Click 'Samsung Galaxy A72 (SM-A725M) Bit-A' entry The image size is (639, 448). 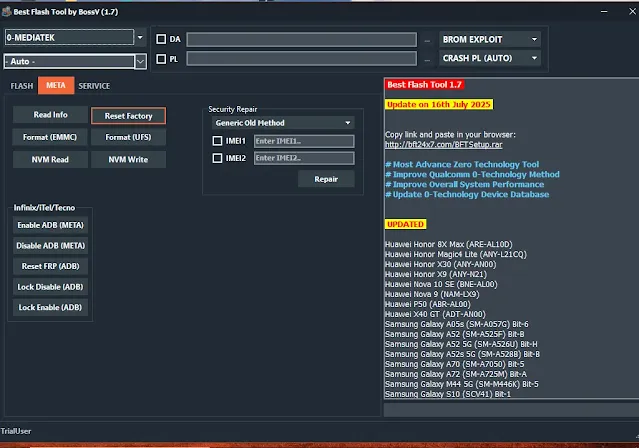(x=456, y=374)
